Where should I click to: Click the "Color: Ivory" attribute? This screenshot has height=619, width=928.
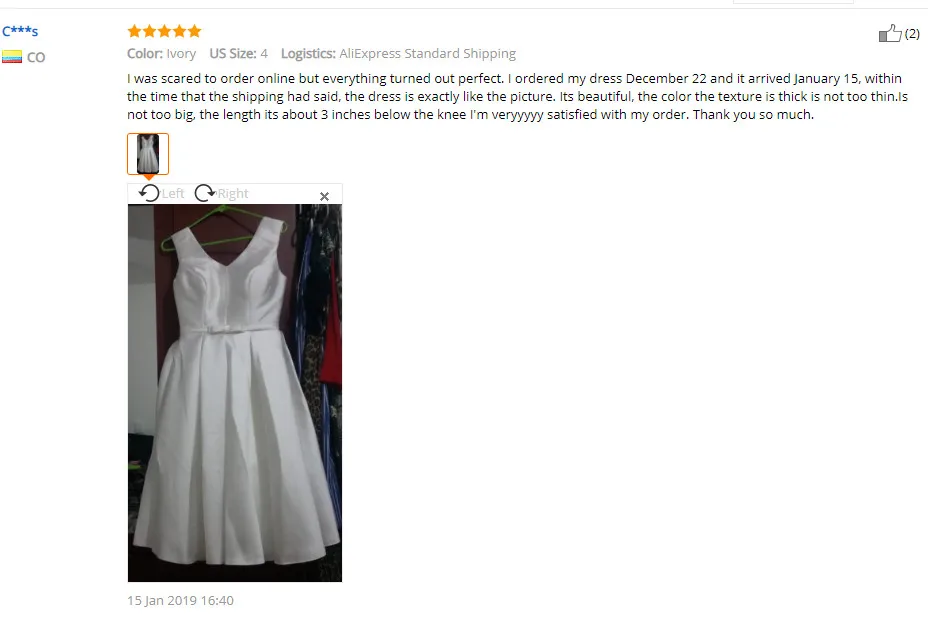pos(162,53)
